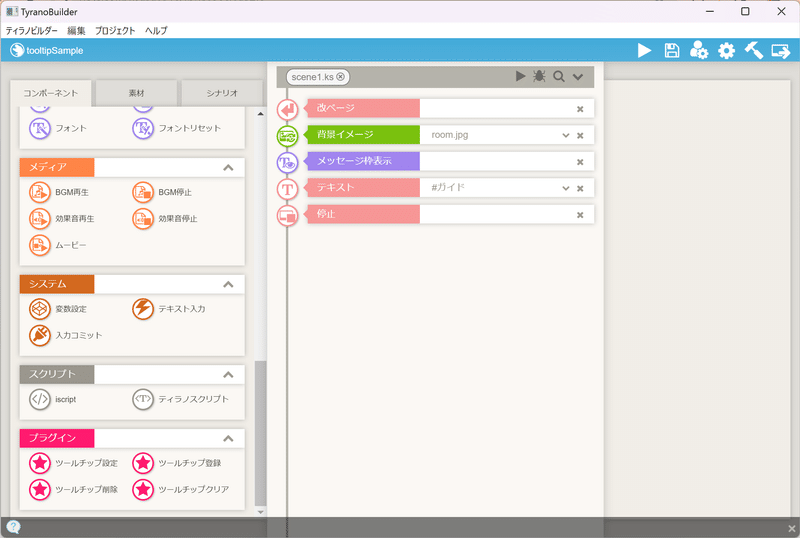The height and width of the screenshot is (538, 800).
Task: Open character management icon
Action: (698, 51)
